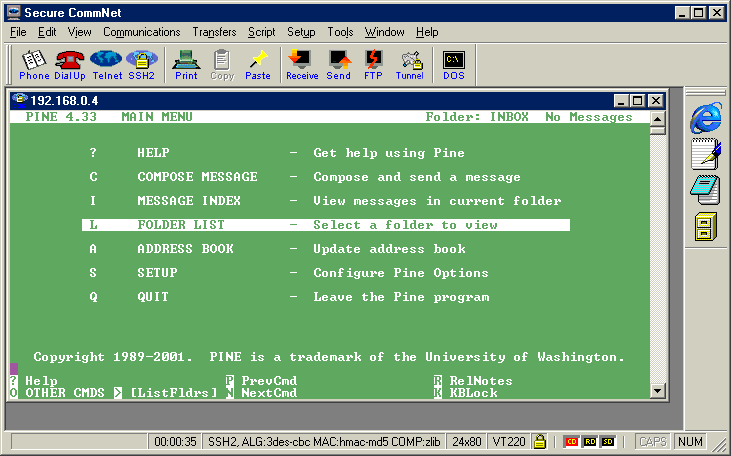Click the highlighted FOLDER LIST row
The image size is (731, 456).
pyautogui.click(x=326, y=225)
